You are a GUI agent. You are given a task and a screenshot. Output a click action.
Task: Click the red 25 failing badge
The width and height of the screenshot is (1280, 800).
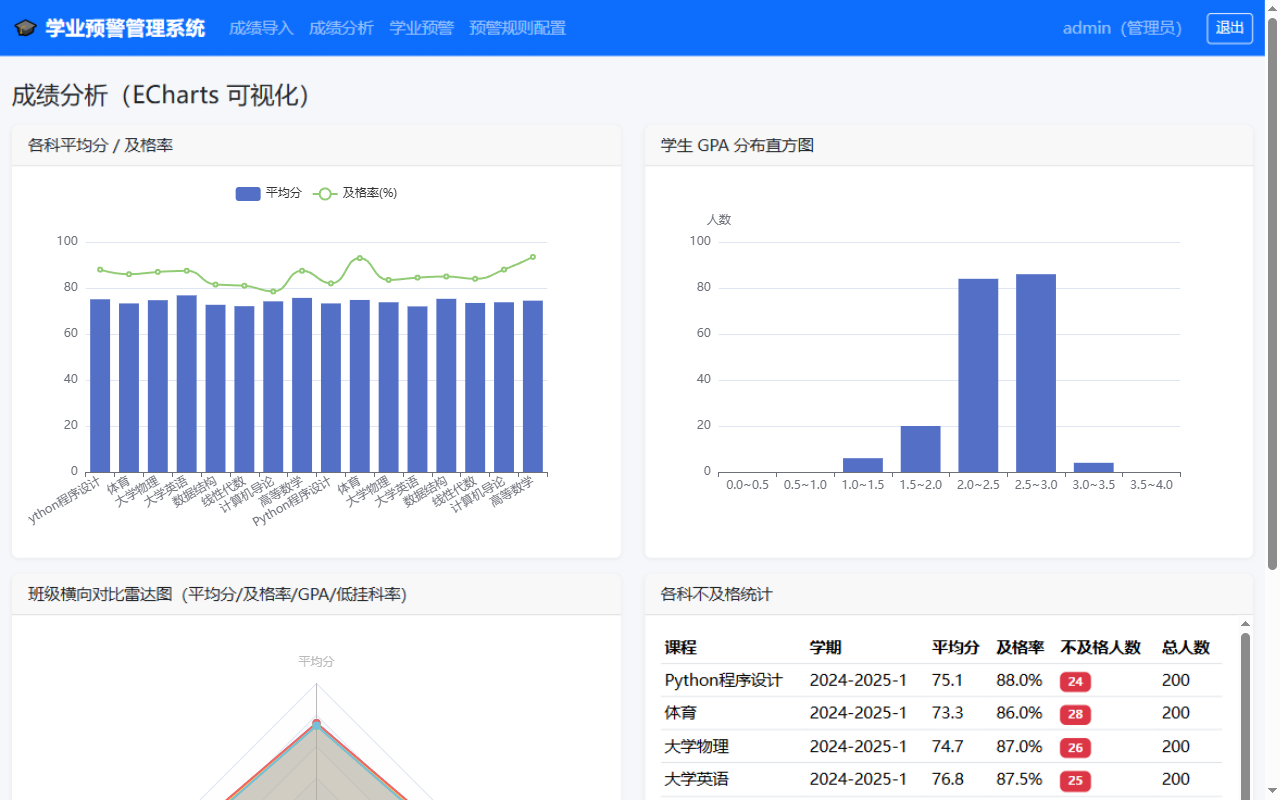click(1075, 780)
